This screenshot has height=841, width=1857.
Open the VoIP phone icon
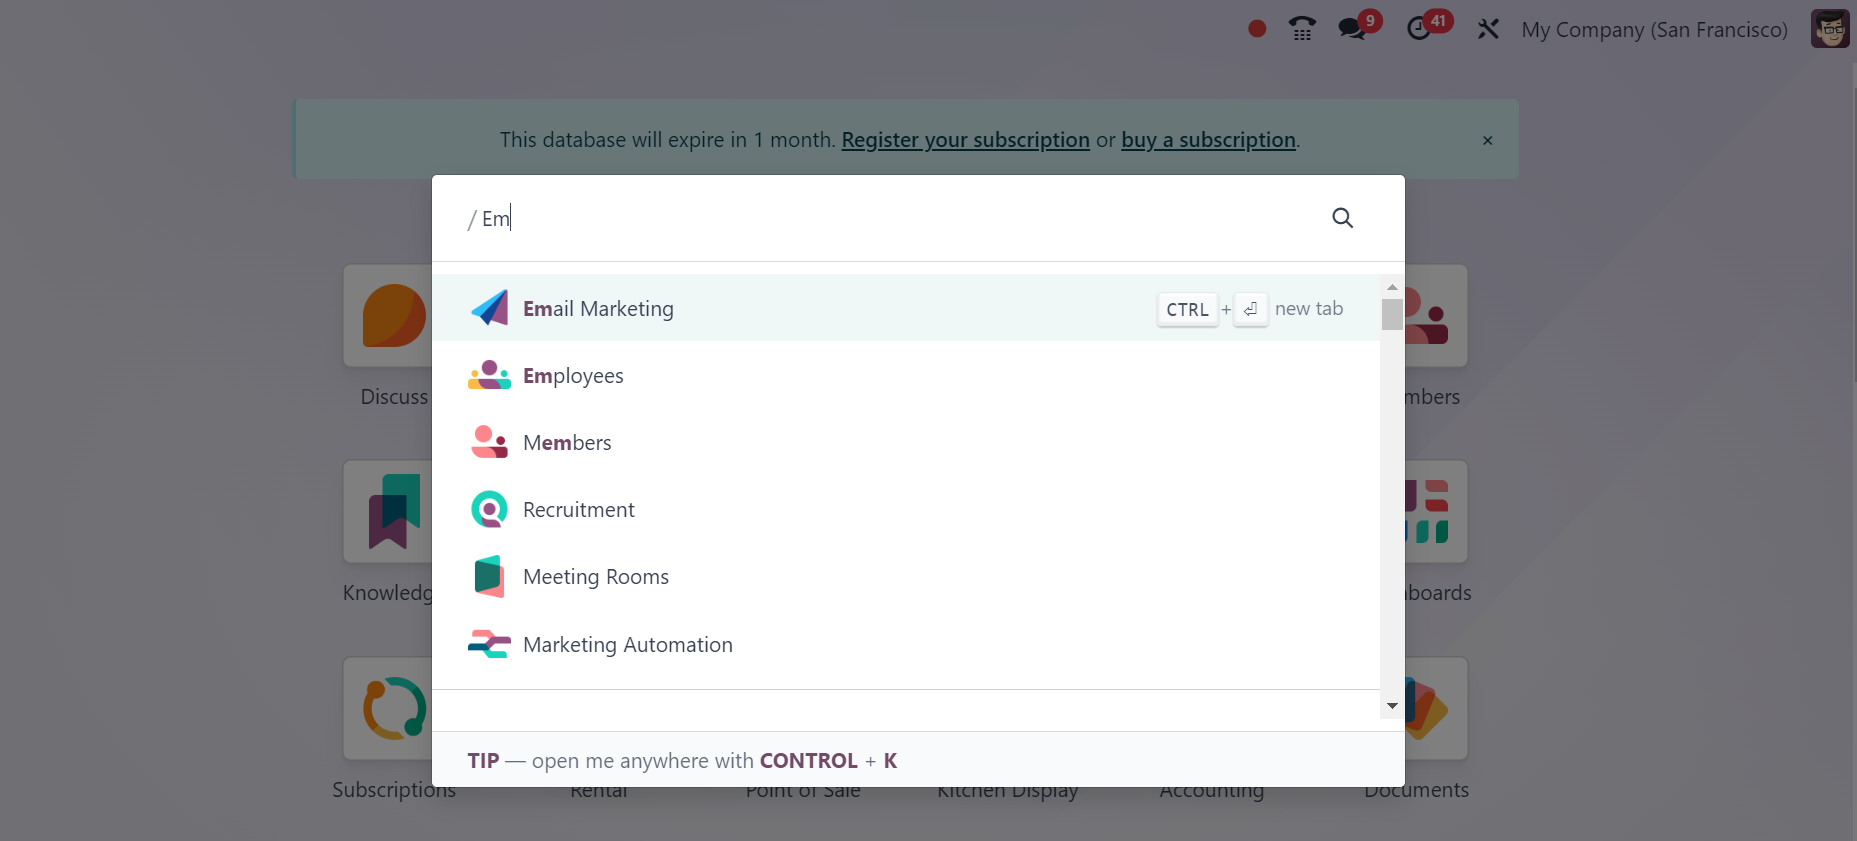coord(1302,29)
